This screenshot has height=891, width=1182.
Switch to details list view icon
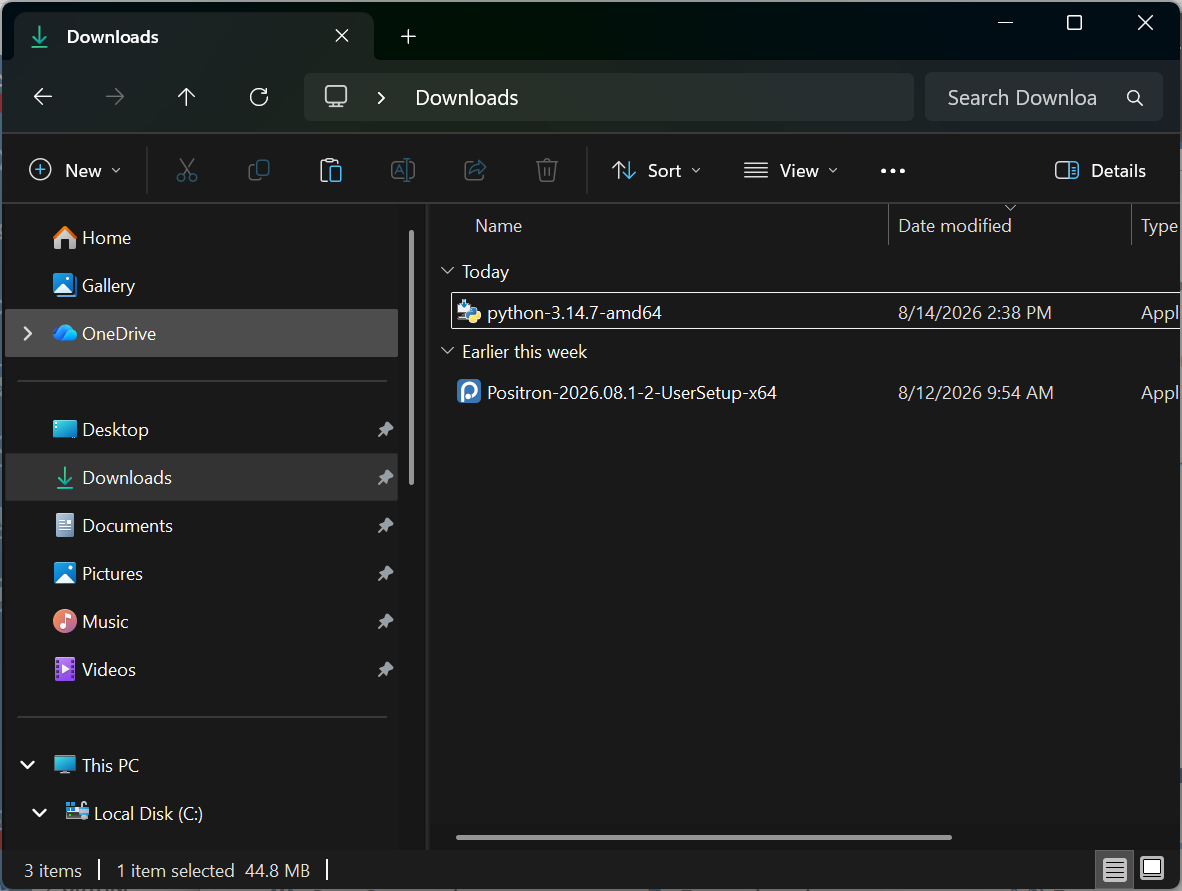[1114, 869]
